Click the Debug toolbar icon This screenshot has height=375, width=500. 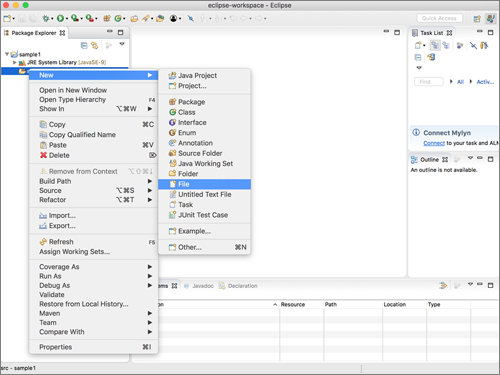pos(46,18)
